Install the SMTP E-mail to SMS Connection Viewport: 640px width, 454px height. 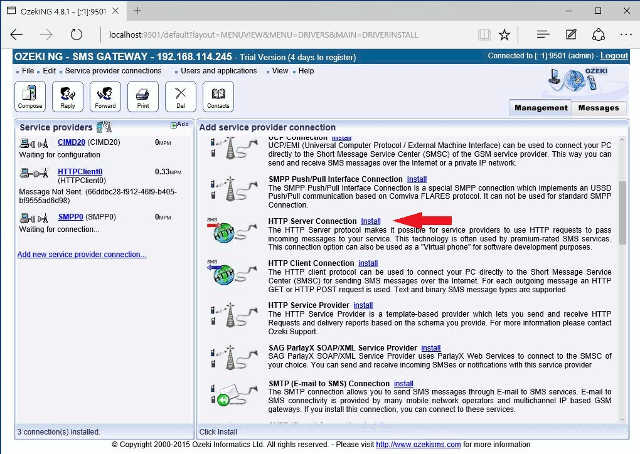(x=404, y=384)
